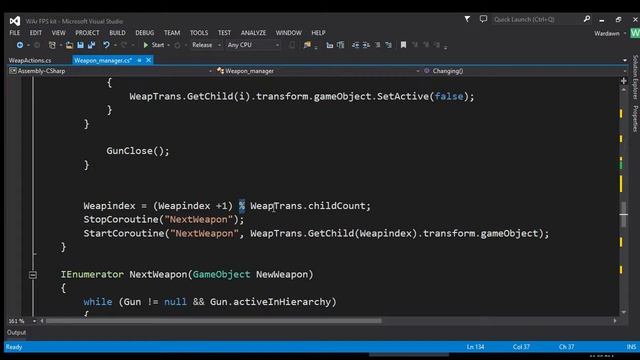Click the highlighted % operator in code
Image resolution: width=640 pixels, height=360 pixels.
tap(242, 206)
